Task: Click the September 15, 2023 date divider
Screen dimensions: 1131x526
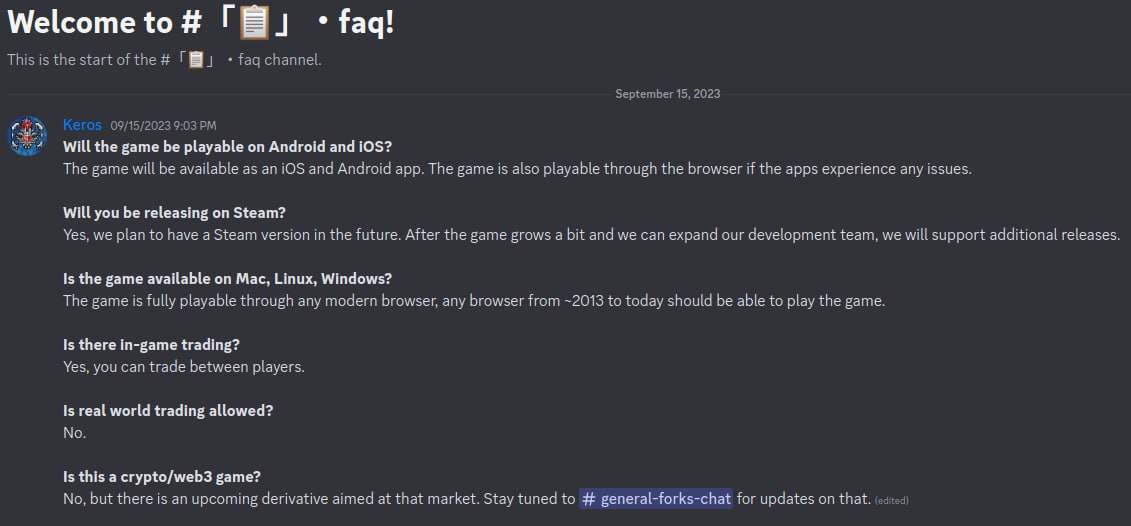Action: [667, 94]
